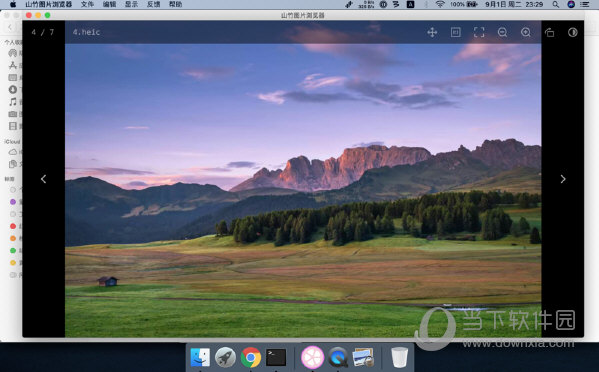Go to the next image arrow
This screenshot has width=599, height=372.
[563, 179]
